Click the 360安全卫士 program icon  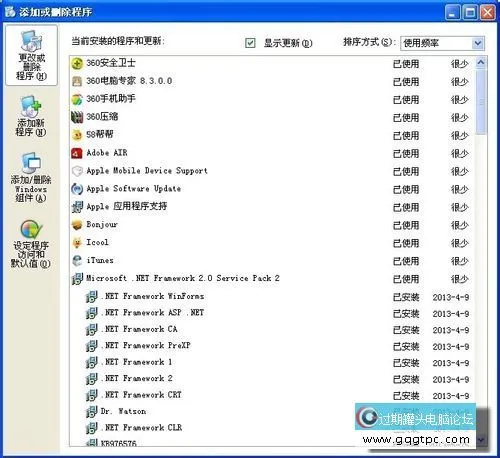coord(77,63)
